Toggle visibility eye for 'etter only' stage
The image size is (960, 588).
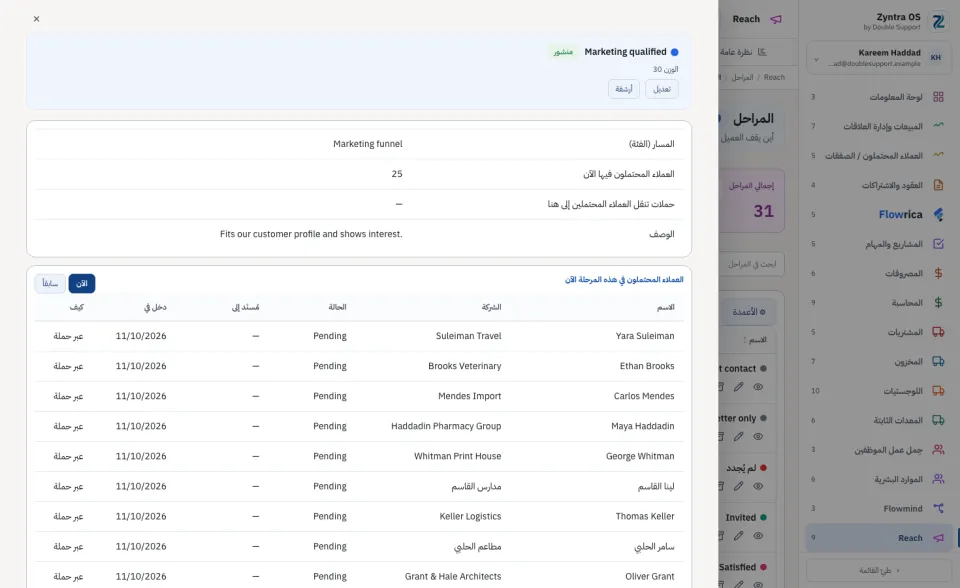(x=758, y=437)
